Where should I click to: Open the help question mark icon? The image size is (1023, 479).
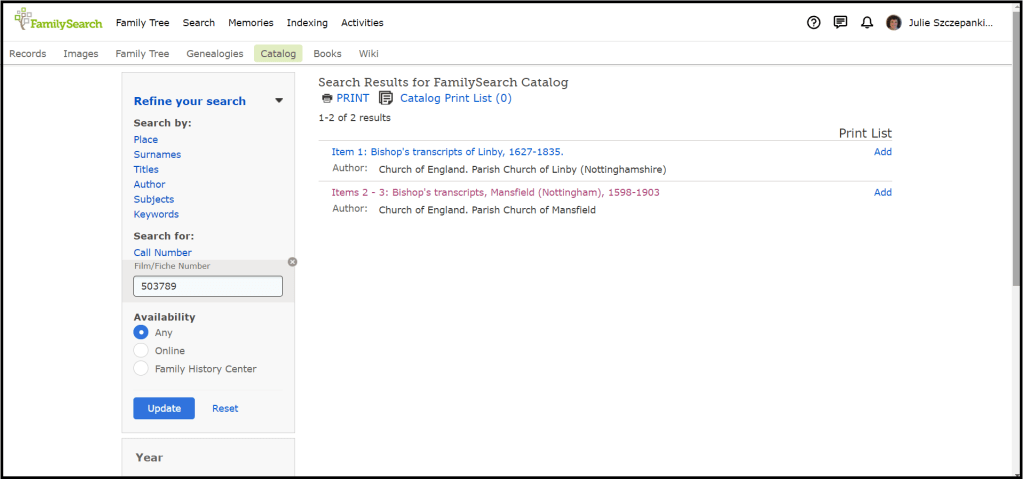(814, 23)
